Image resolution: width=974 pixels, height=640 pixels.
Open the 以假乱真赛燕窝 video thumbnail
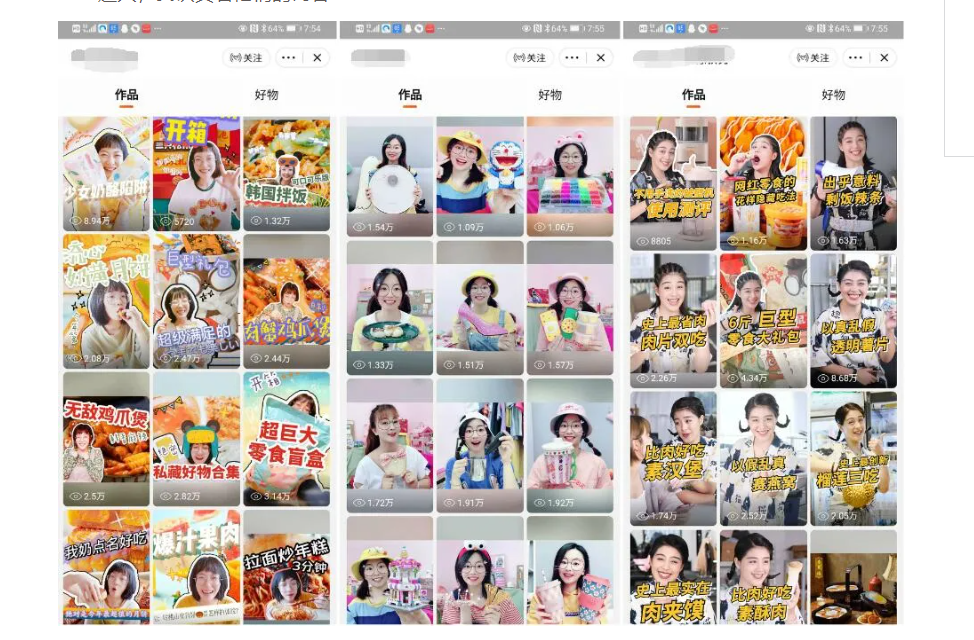tap(763, 459)
